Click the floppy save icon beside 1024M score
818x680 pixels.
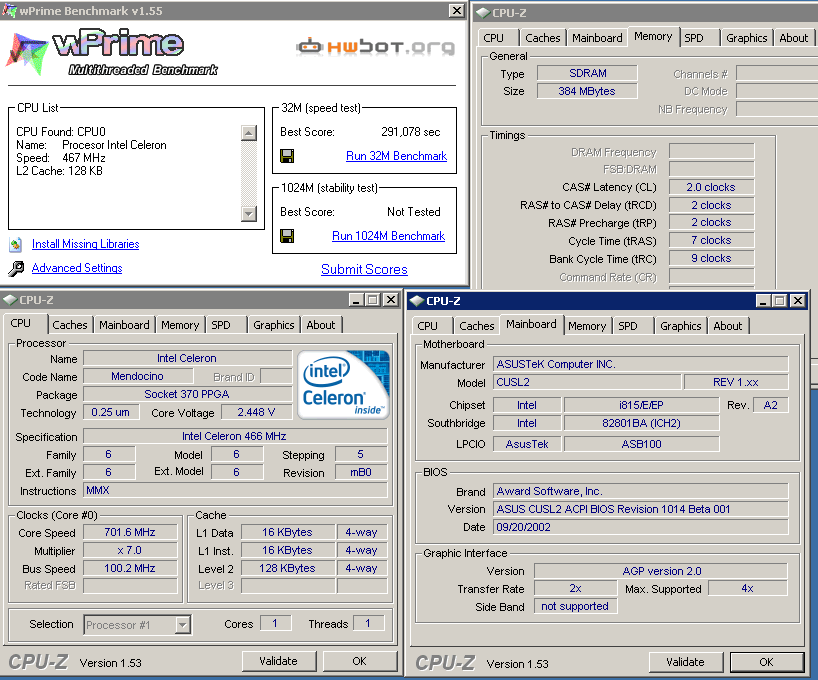click(287, 236)
